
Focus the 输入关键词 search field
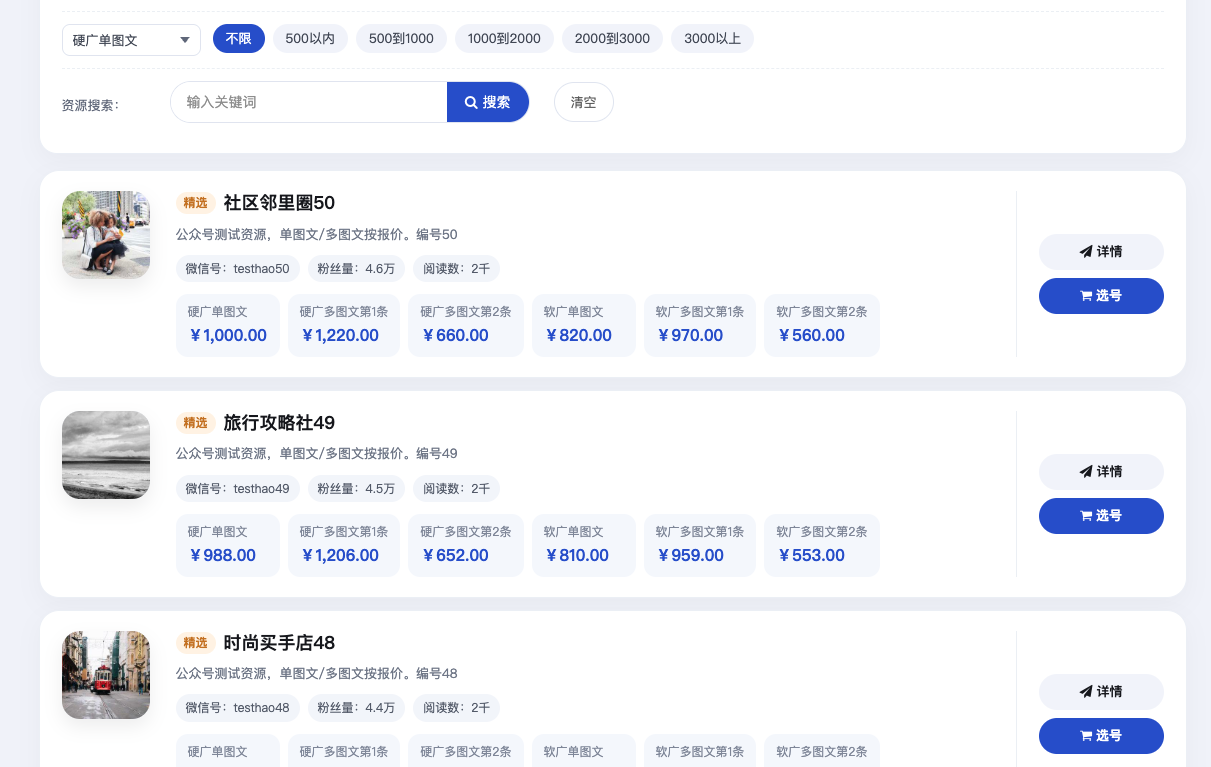click(x=309, y=102)
